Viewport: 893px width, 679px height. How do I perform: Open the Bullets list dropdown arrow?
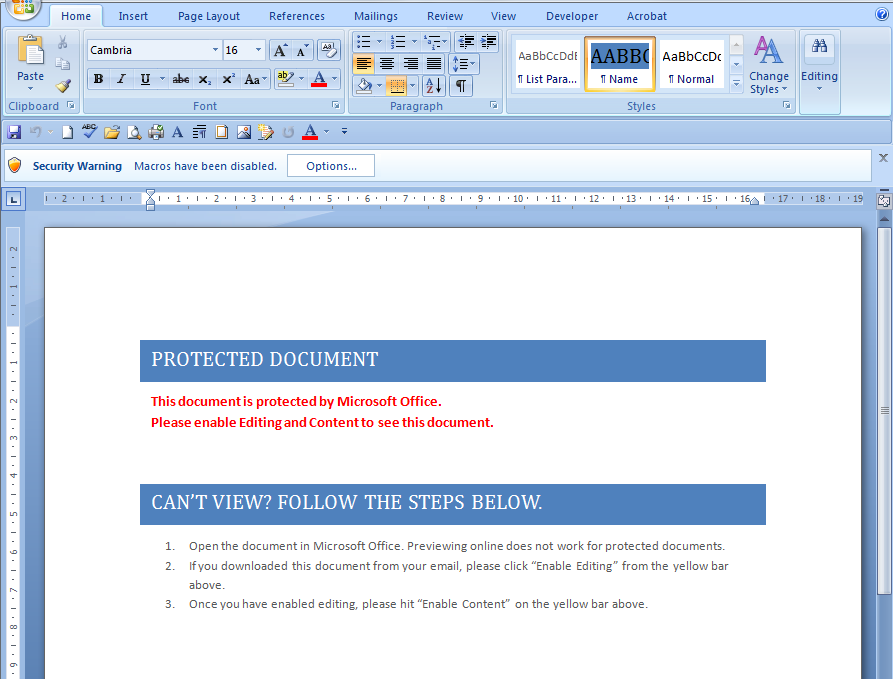click(x=379, y=42)
